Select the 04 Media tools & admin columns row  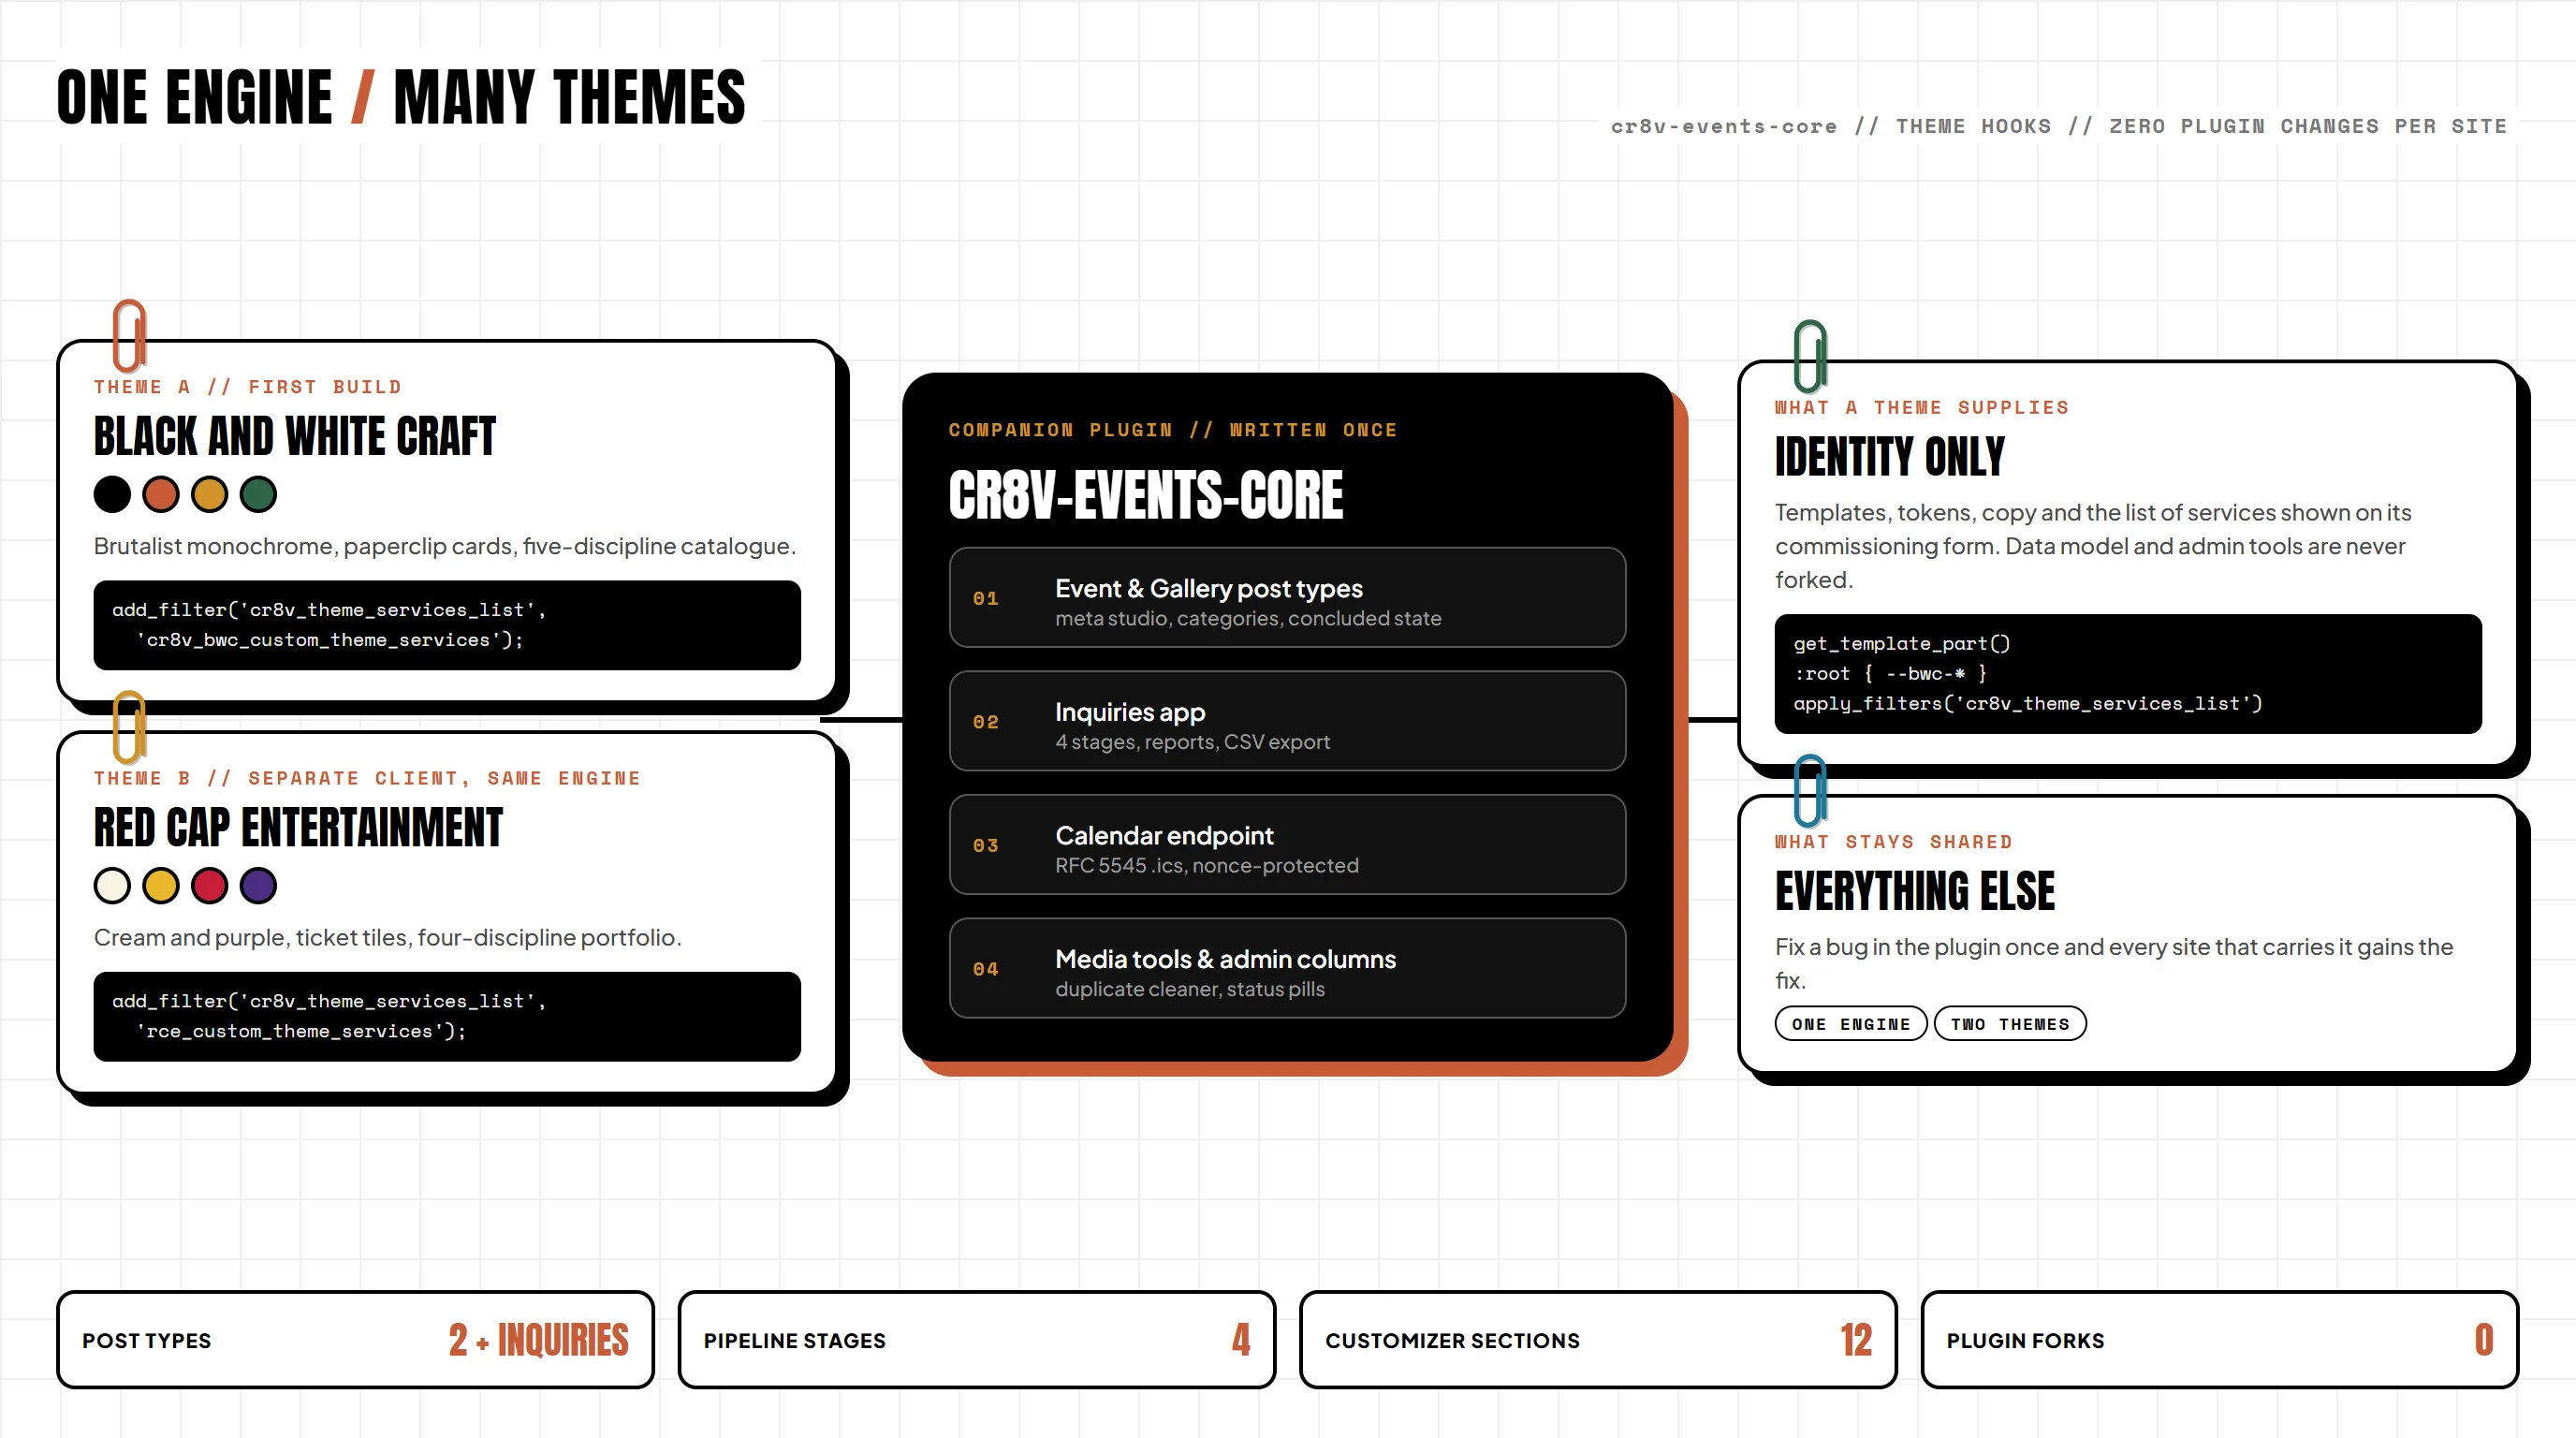[1287, 968]
